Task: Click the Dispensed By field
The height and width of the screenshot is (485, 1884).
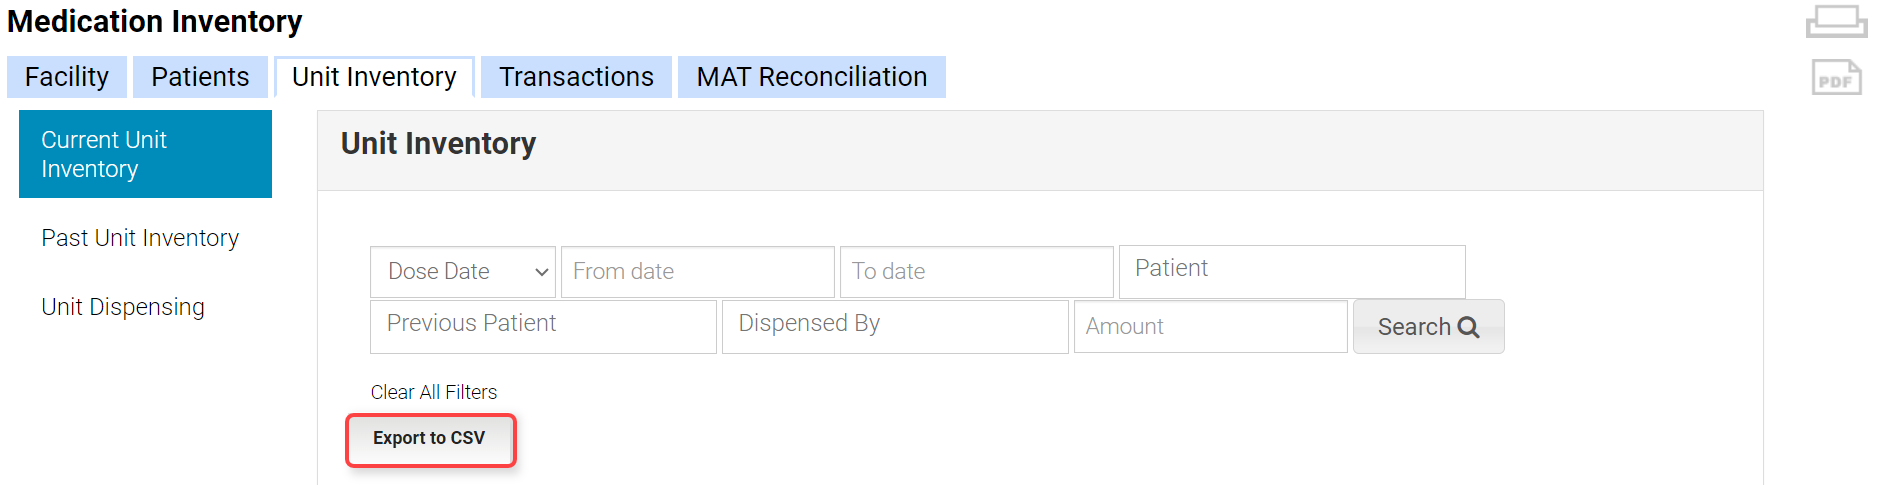Action: (x=895, y=326)
